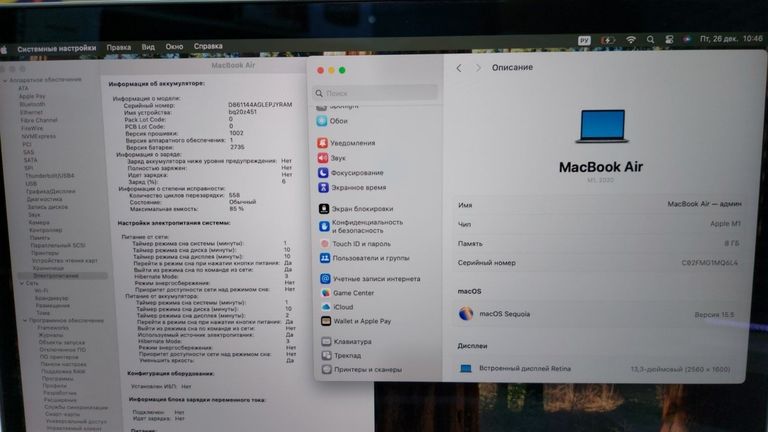Click the Количество циклов перезарядки value 558
768x432 pixels.
[234, 195]
